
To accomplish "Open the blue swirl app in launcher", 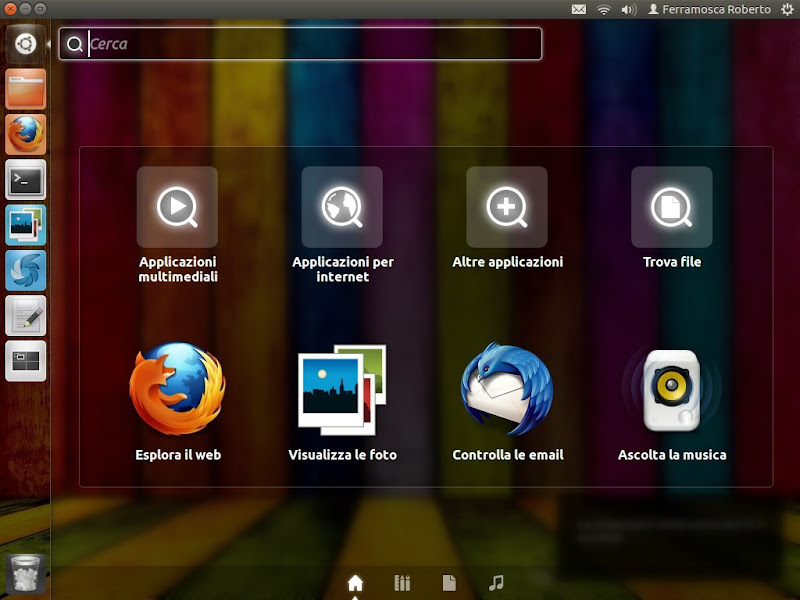I will (26, 270).
